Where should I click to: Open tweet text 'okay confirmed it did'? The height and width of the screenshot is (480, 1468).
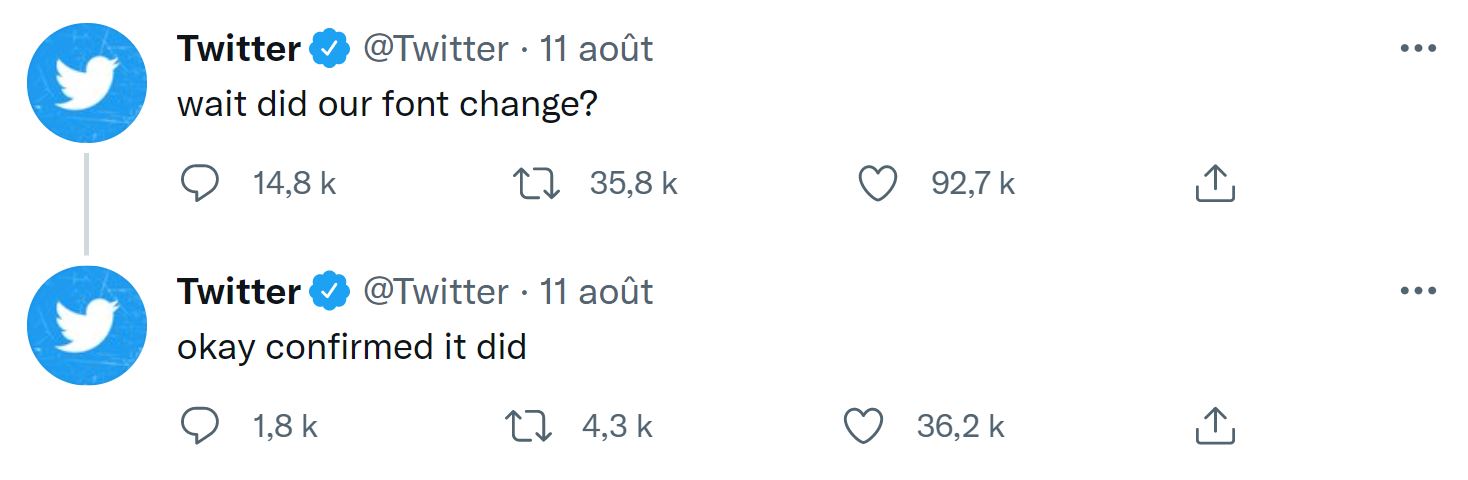[x=352, y=347]
